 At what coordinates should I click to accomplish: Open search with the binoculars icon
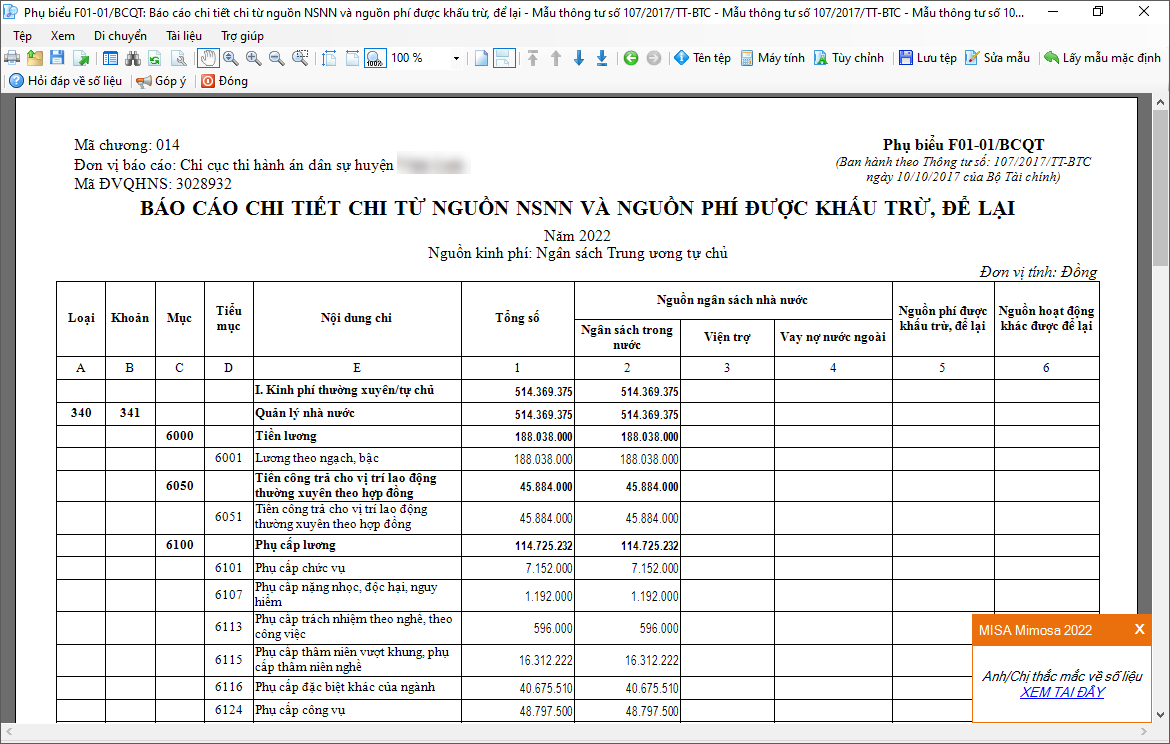pos(133,58)
